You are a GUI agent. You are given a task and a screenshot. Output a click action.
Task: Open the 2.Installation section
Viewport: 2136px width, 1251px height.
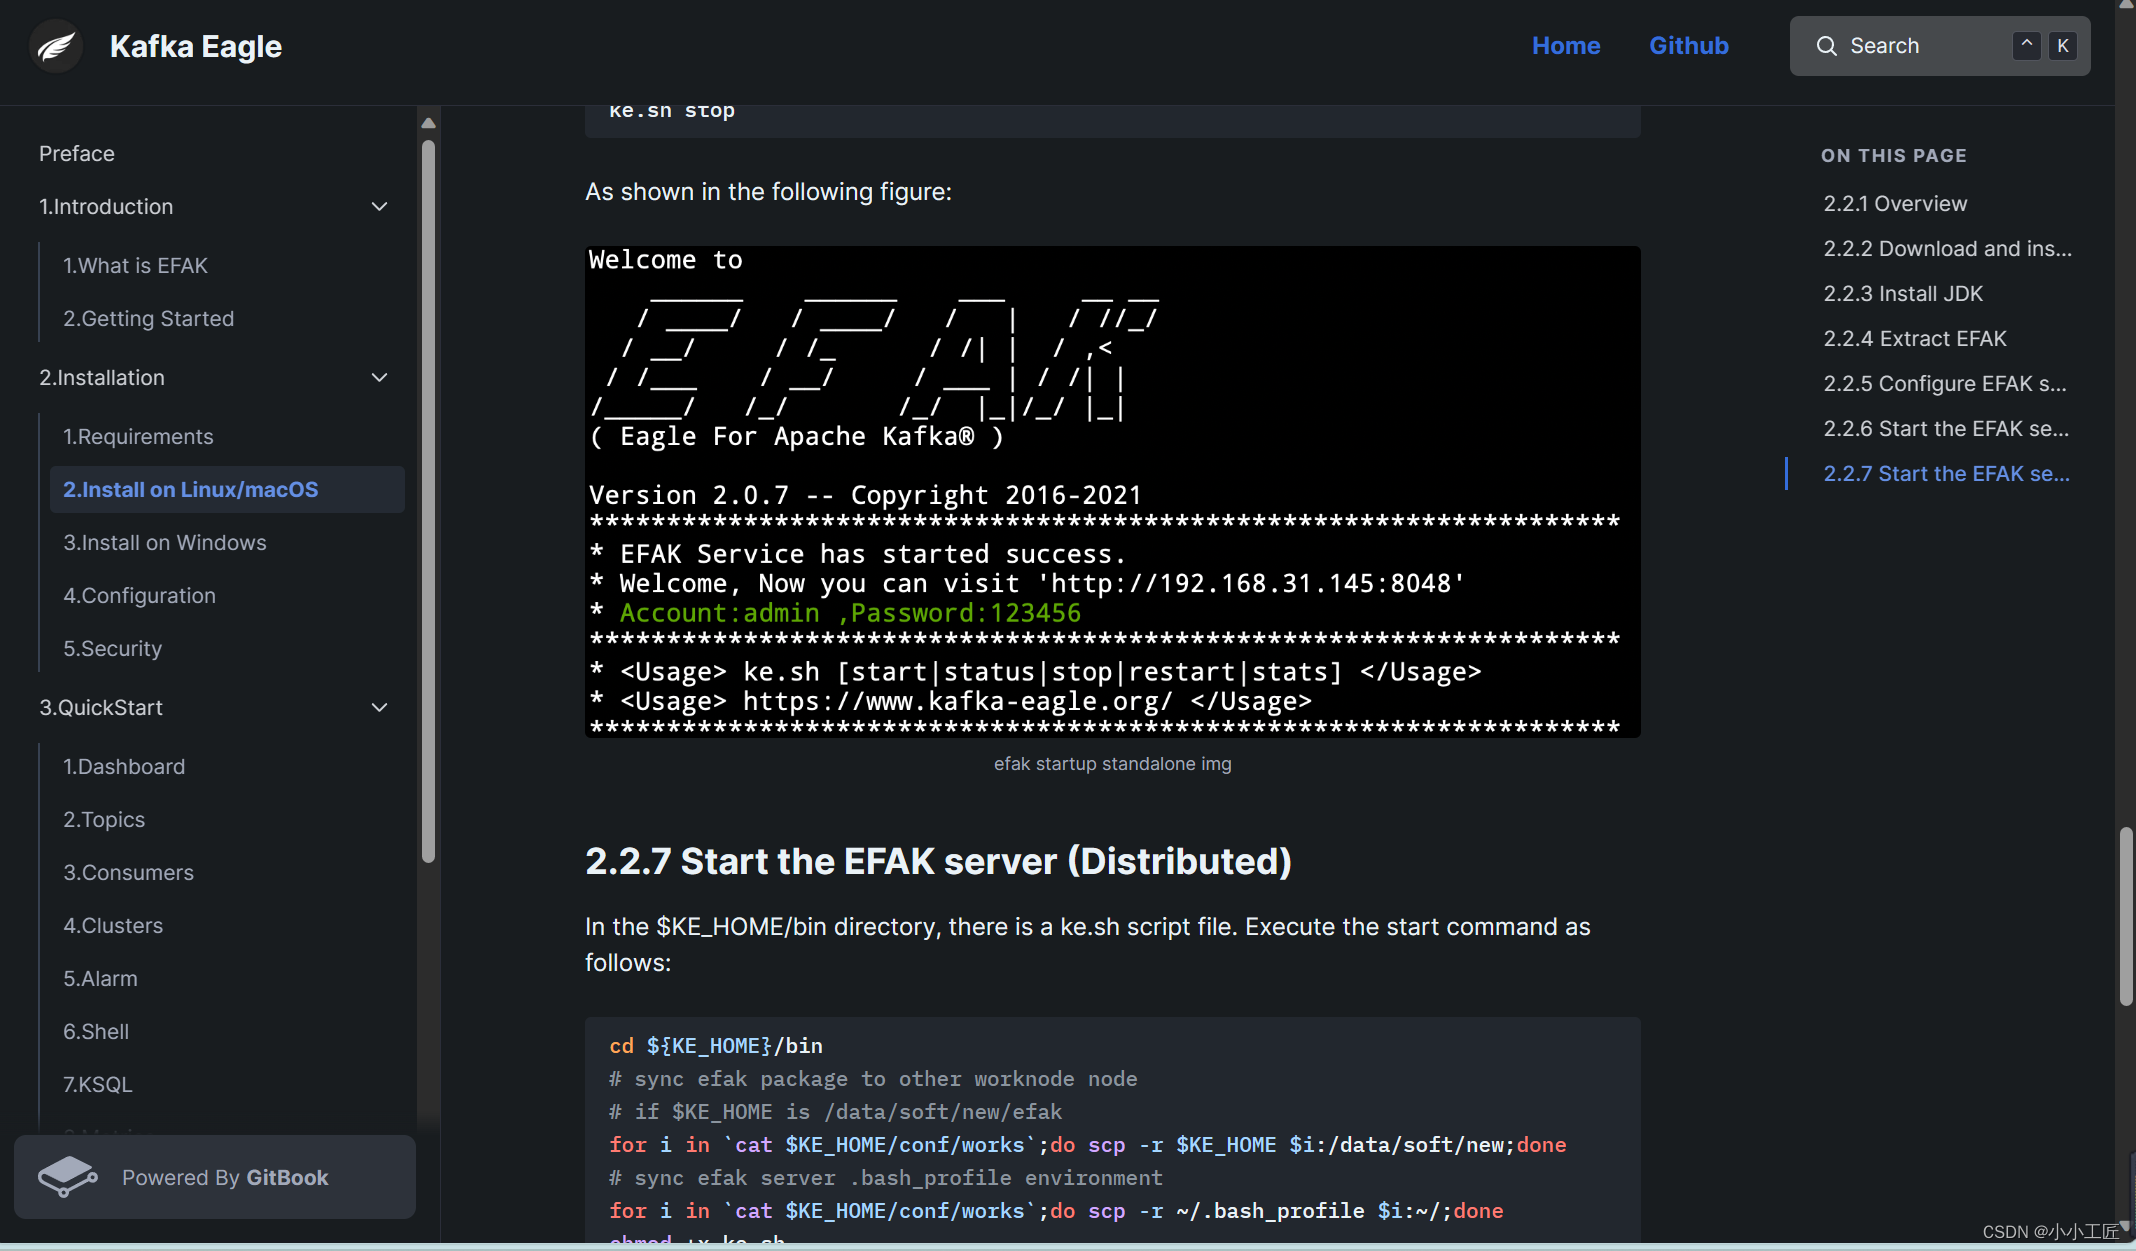tap(102, 378)
